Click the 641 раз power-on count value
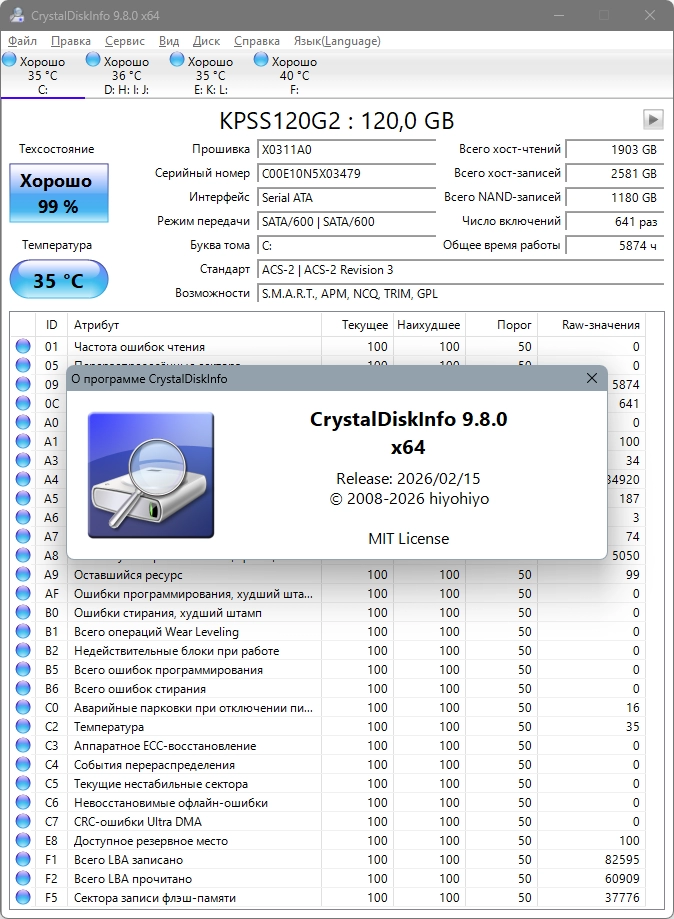Image resolution: width=674 pixels, height=919 pixels. point(615,222)
